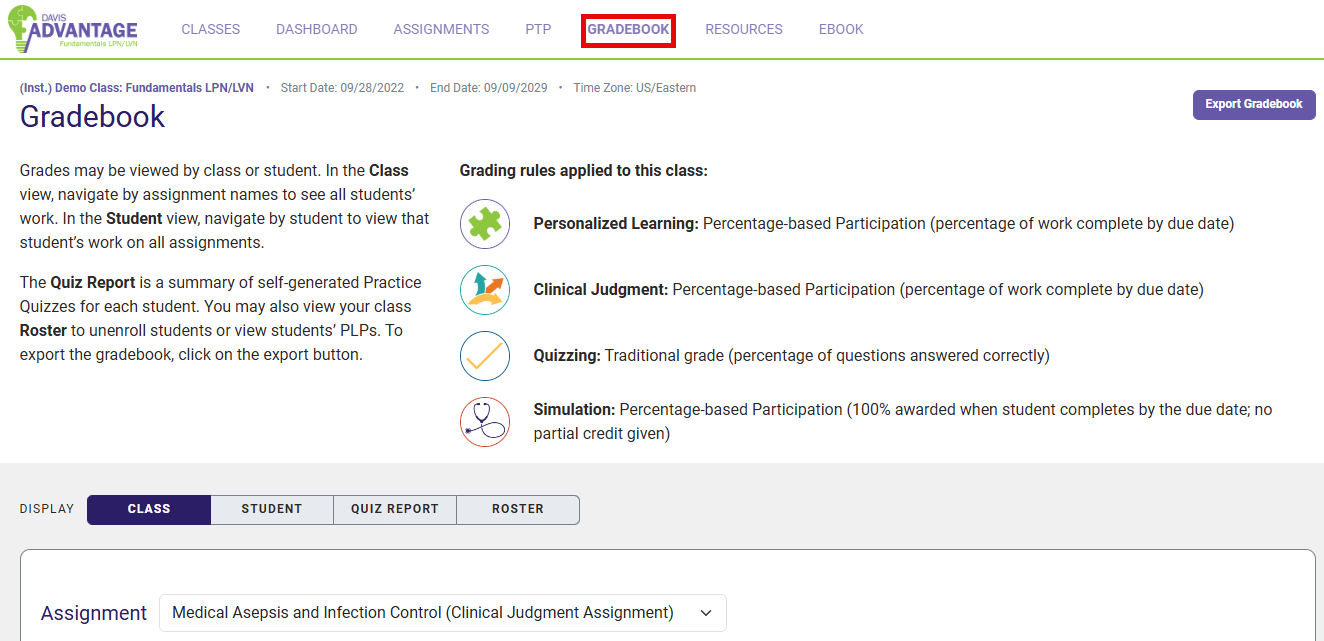Select the Gradebook tab

[x=628, y=30]
